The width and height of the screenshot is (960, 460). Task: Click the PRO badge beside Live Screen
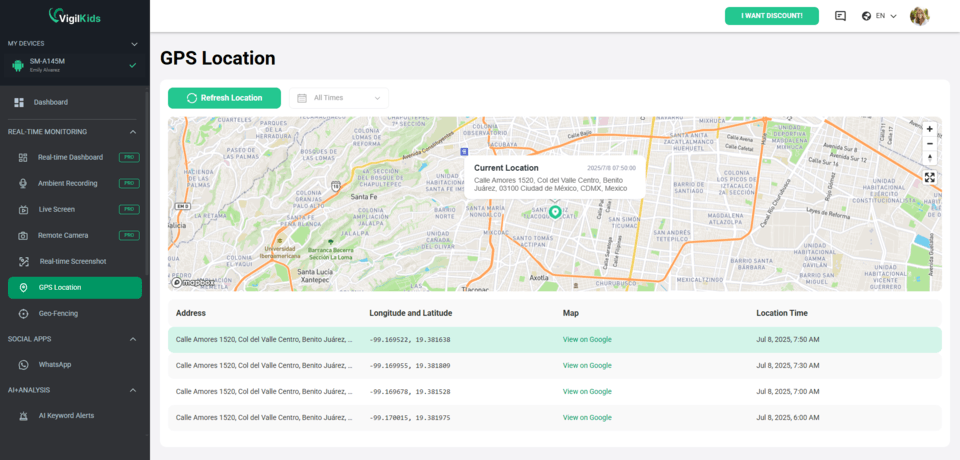point(129,209)
